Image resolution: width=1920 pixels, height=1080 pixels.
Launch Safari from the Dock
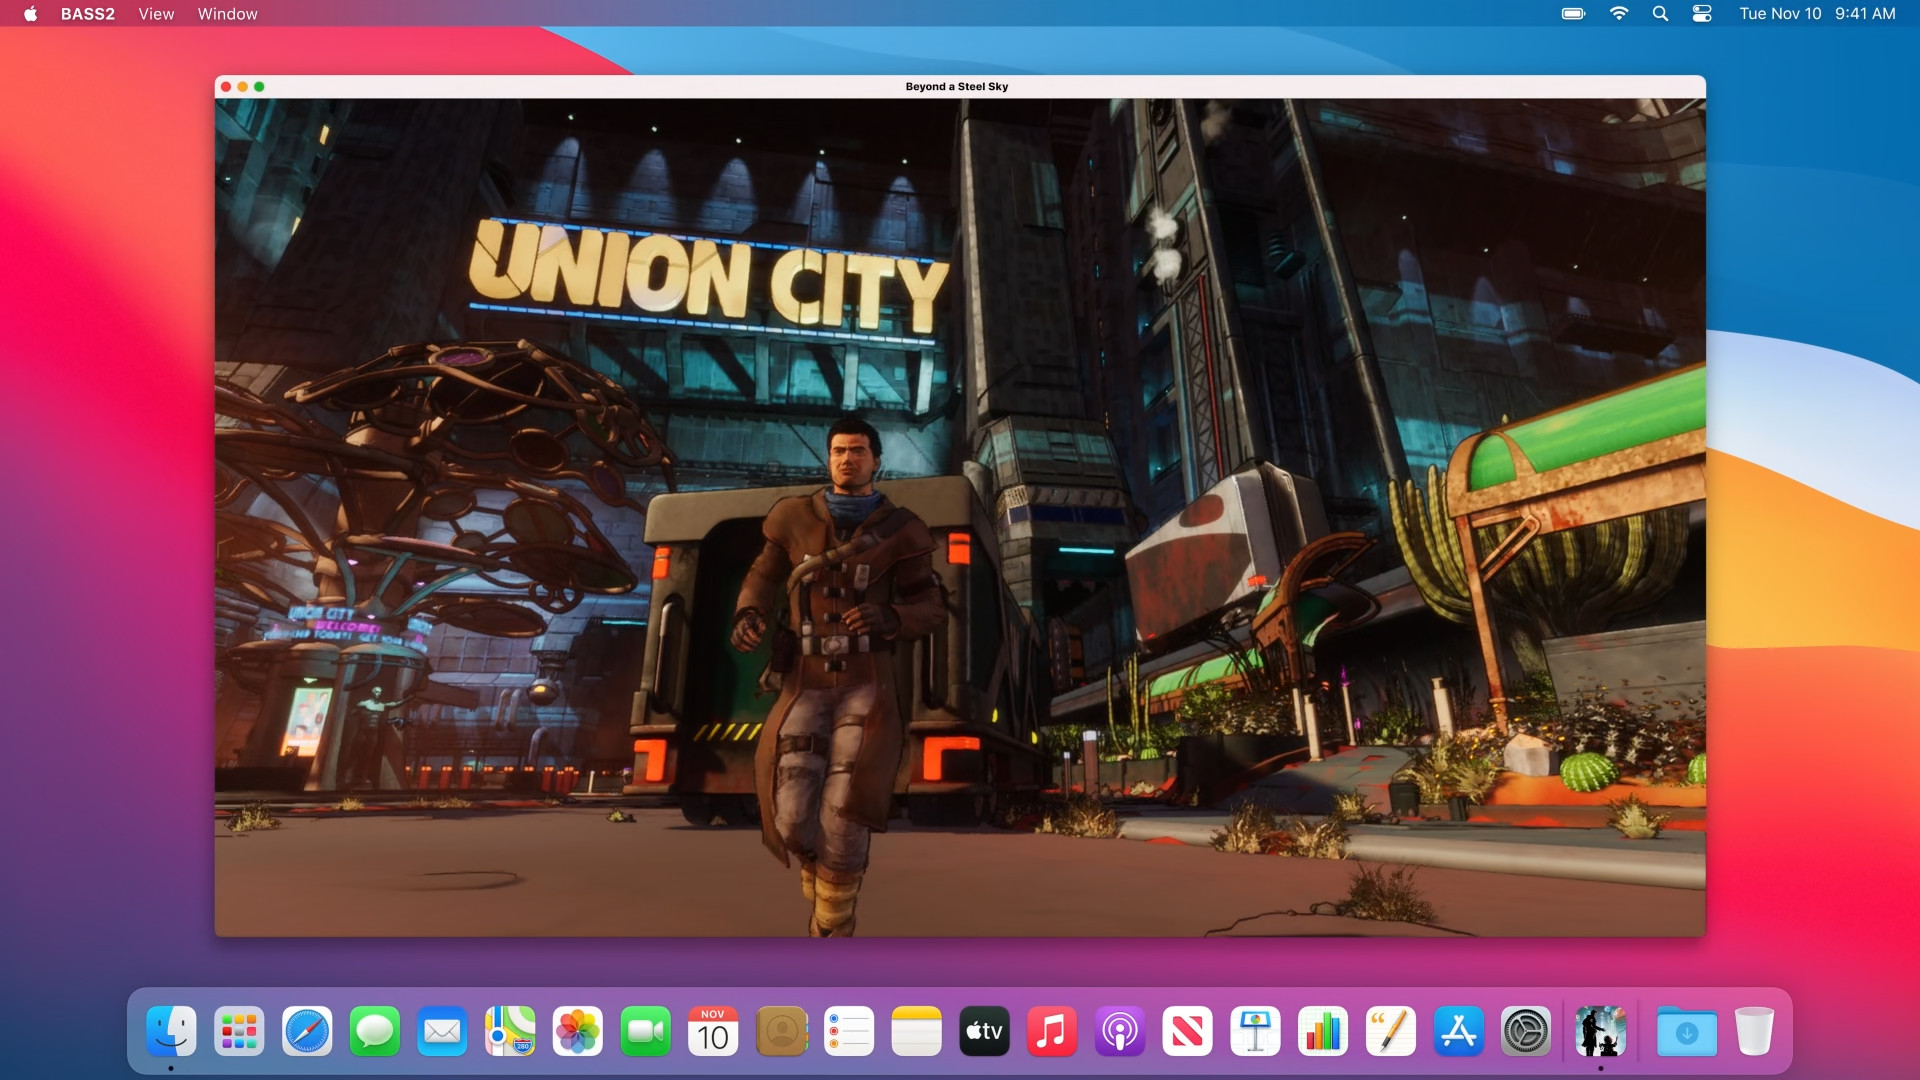307,1031
